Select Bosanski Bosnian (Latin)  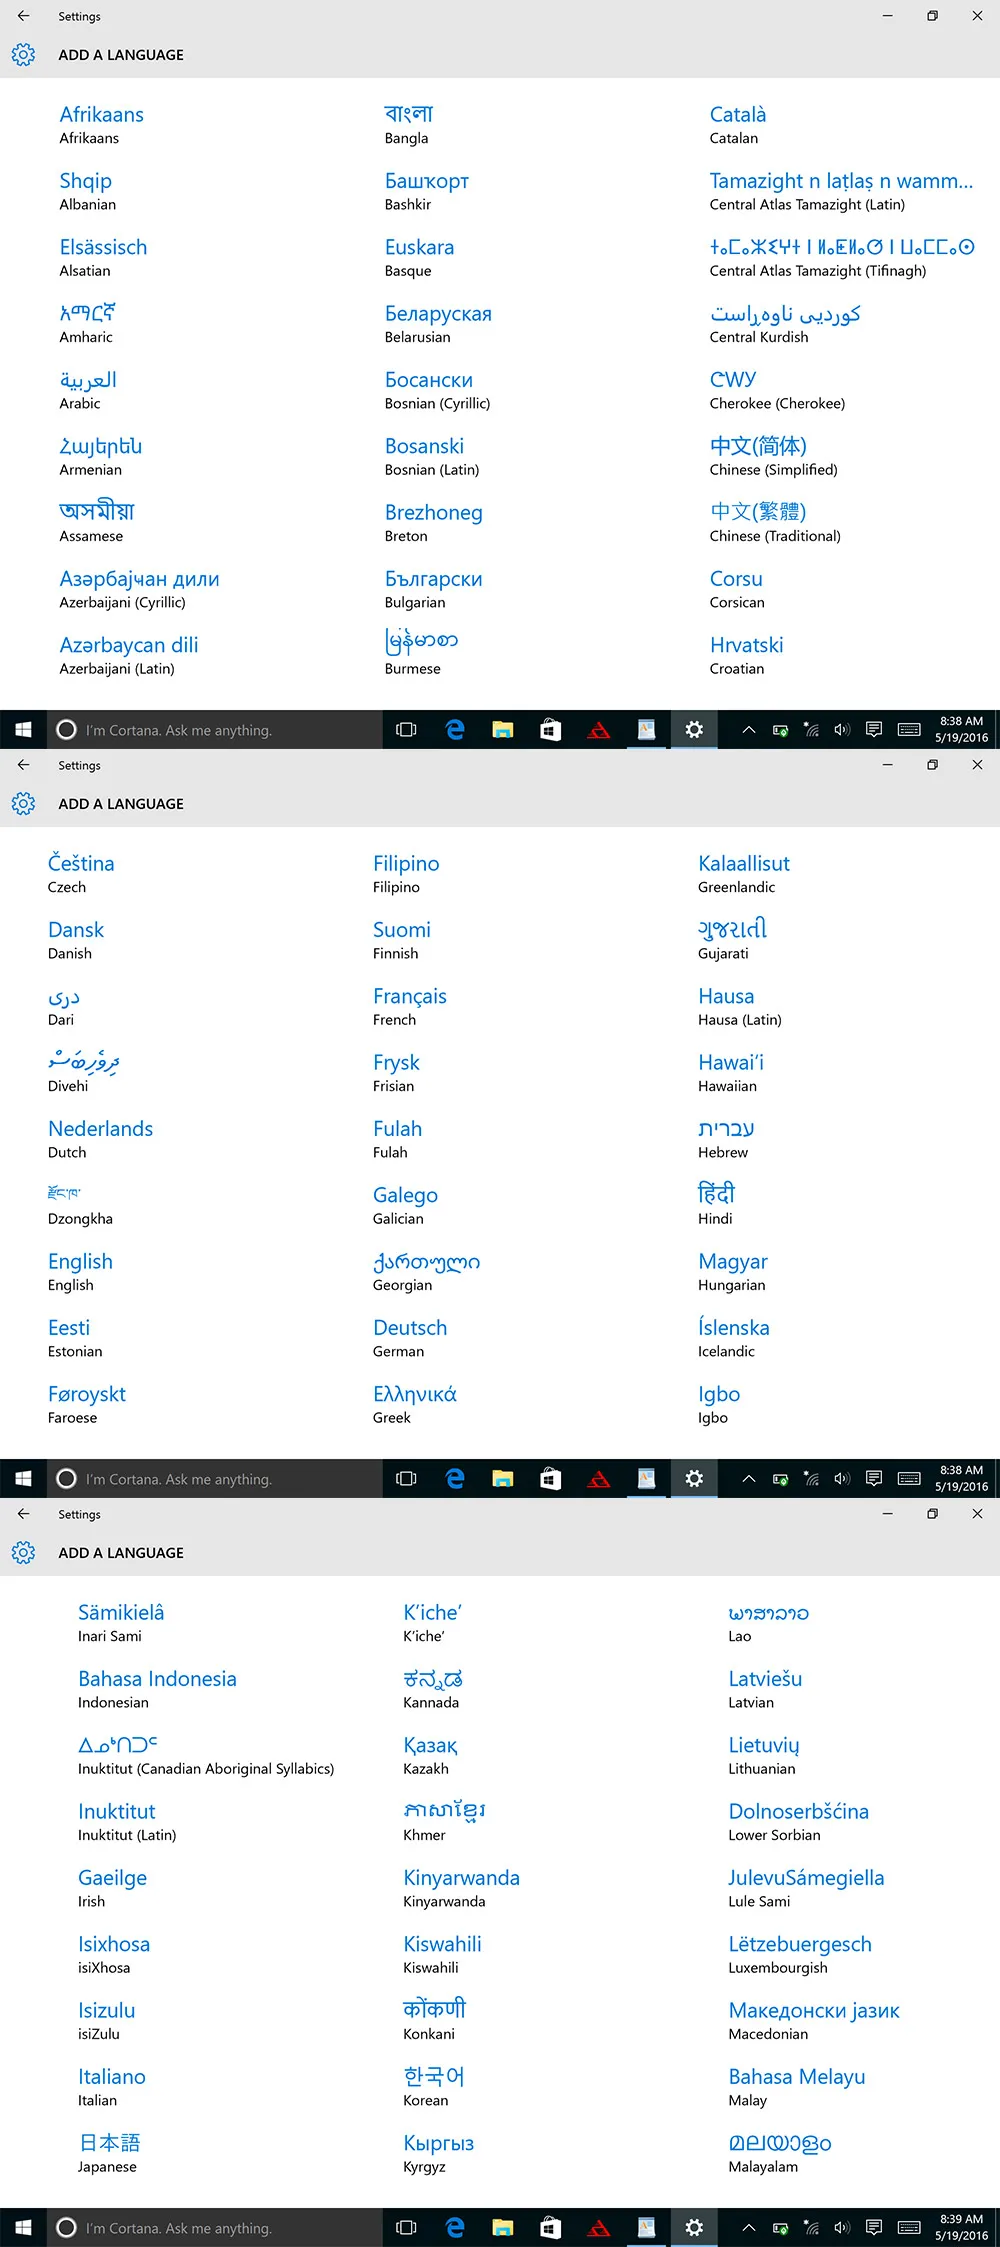click(432, 456)
